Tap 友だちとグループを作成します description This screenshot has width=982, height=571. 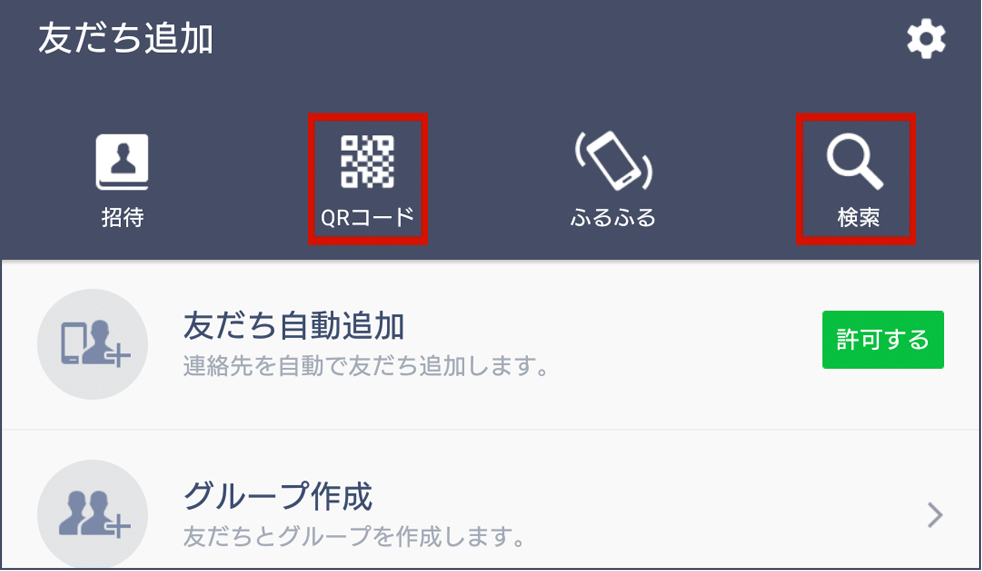(x=354, y=537)
